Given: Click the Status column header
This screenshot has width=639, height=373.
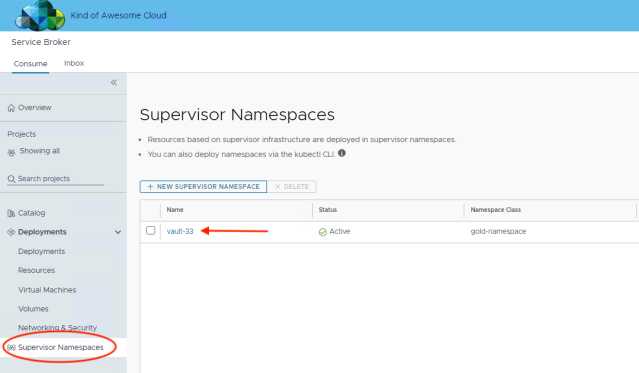Looking at the screenshot, I should click(328, 210).
